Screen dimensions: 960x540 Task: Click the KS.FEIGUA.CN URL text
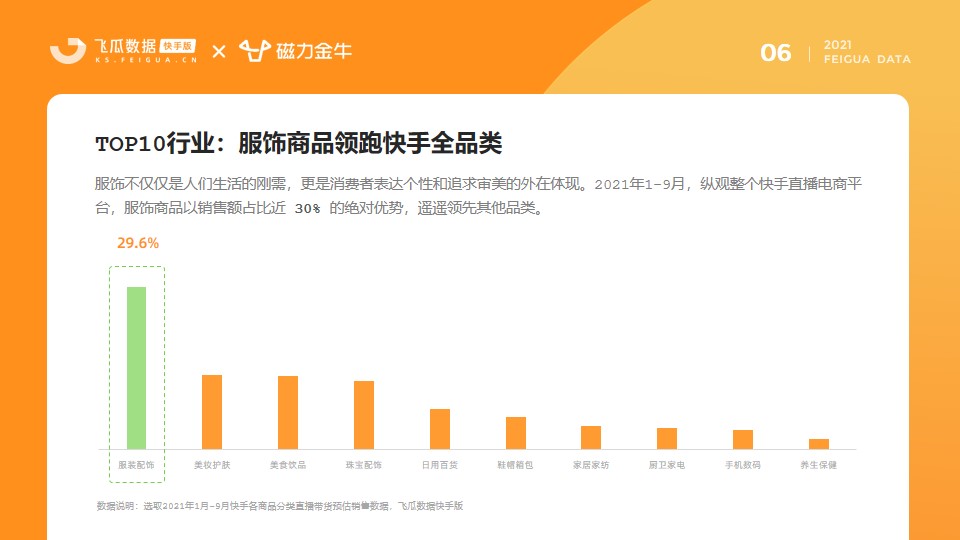pos(146,60)
